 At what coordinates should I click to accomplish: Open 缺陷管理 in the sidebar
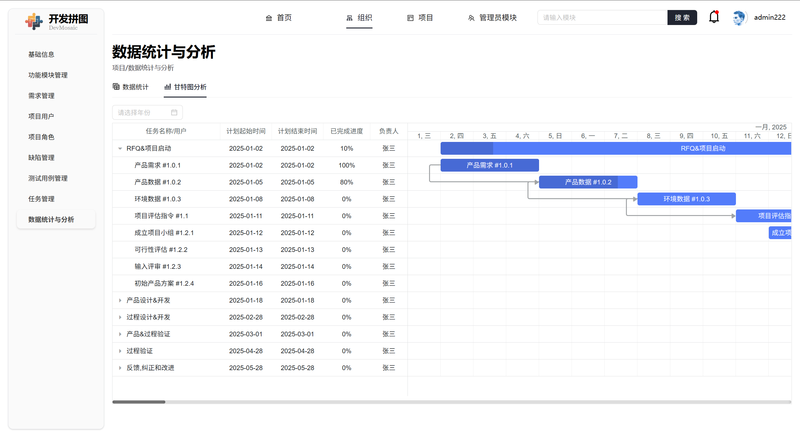pyautogui.click(x=41, y=158)
